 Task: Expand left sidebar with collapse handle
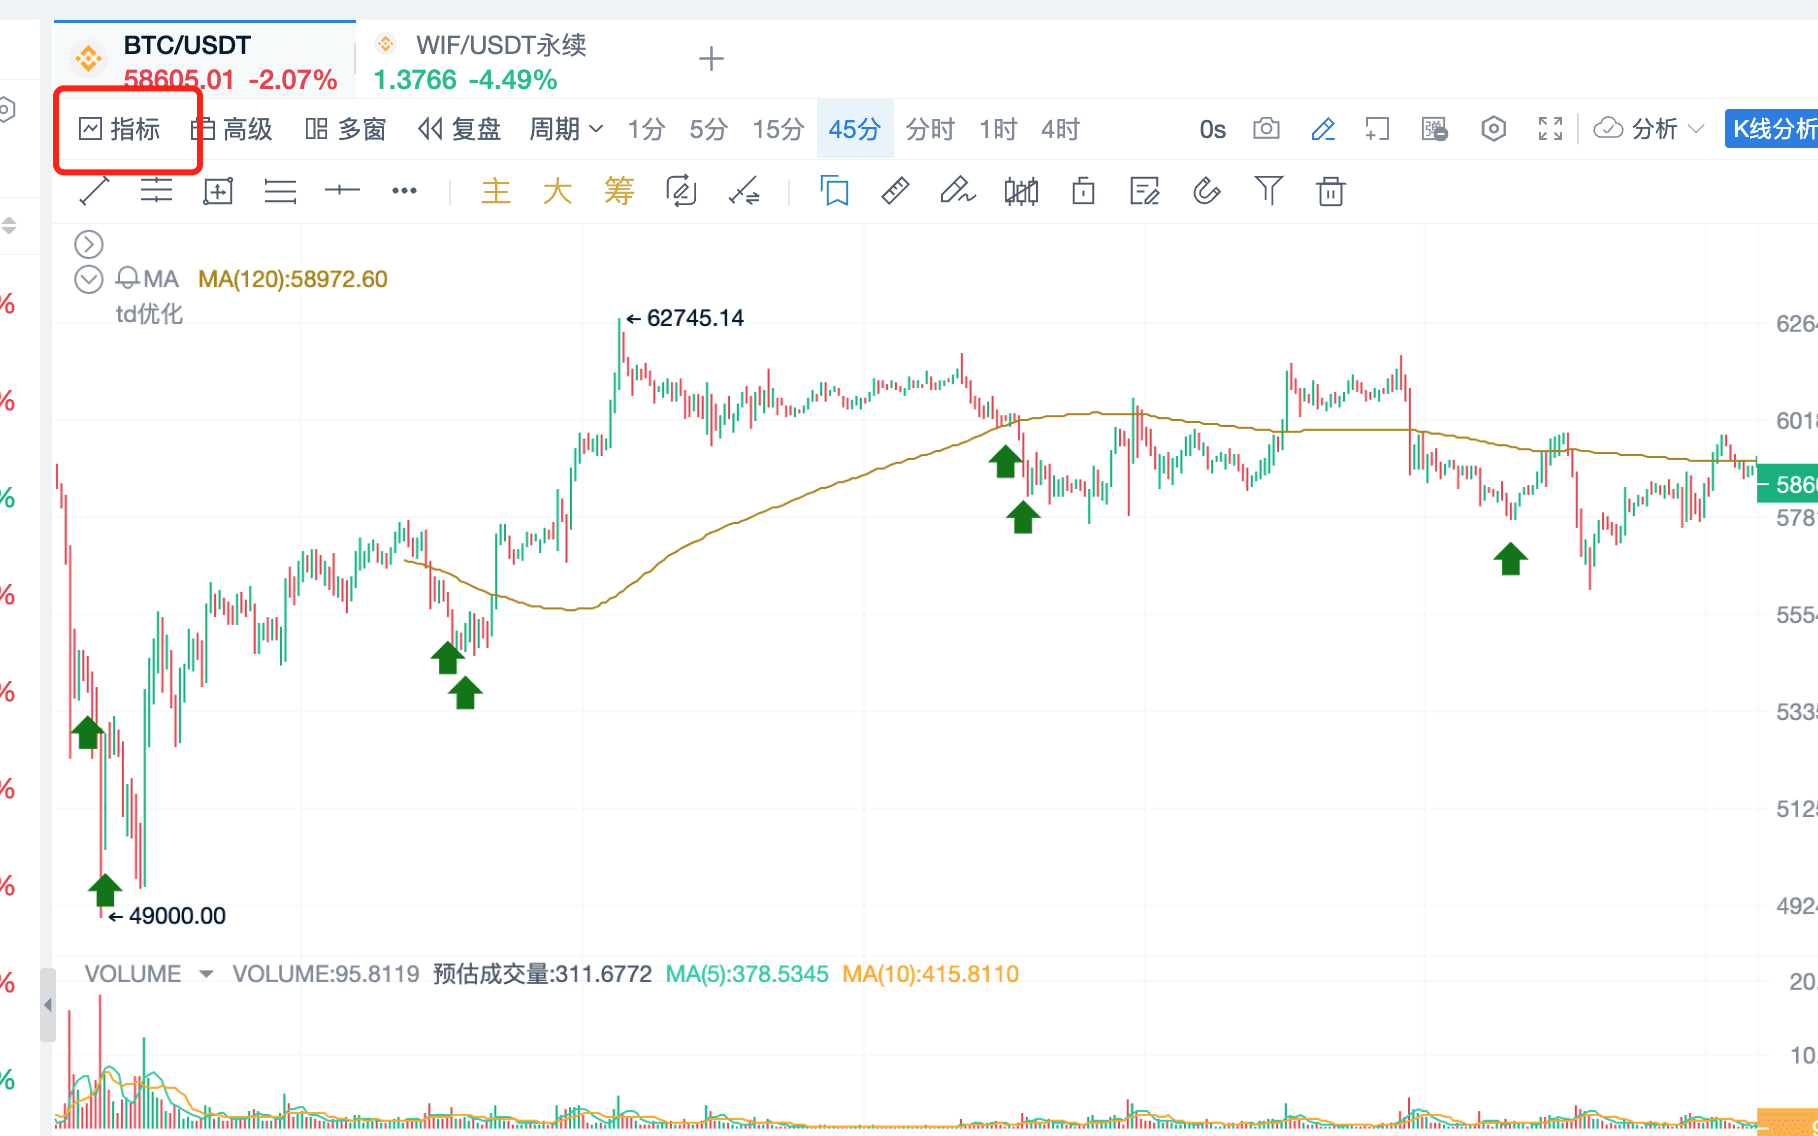(47, 1005)
